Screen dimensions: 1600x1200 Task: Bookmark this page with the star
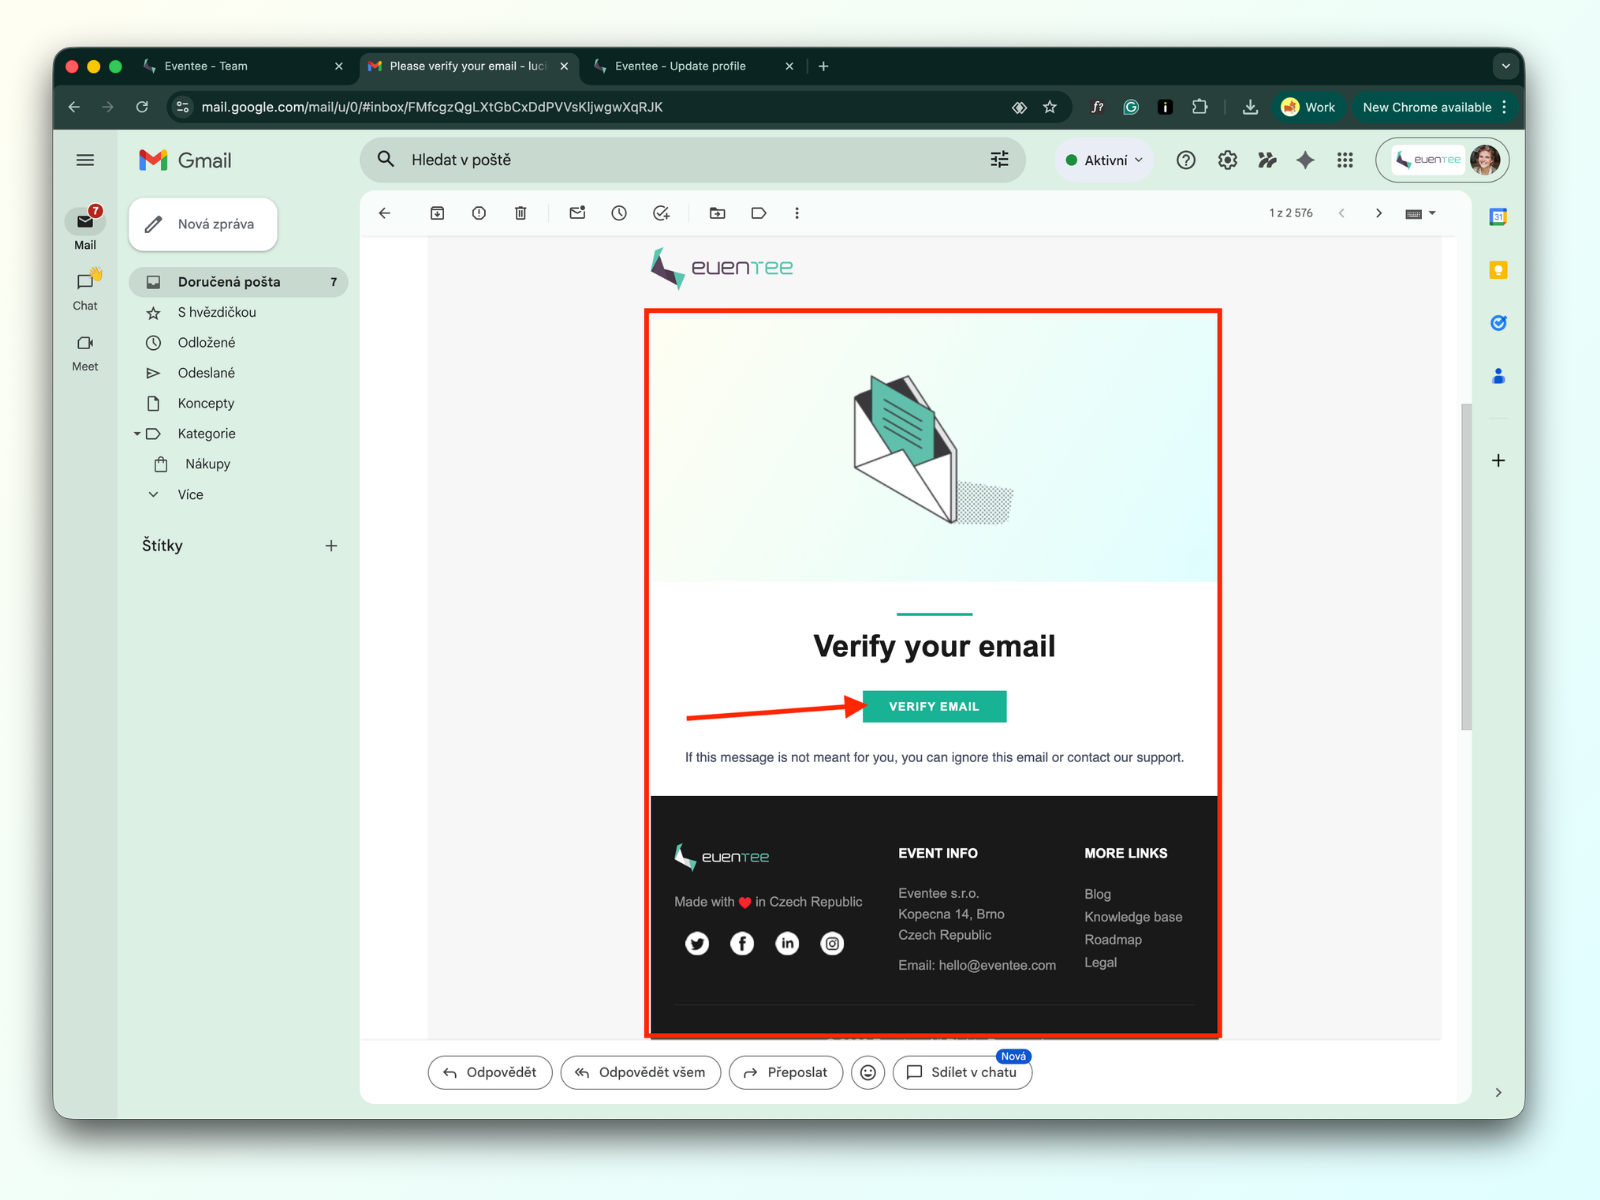pos(1050,107)
